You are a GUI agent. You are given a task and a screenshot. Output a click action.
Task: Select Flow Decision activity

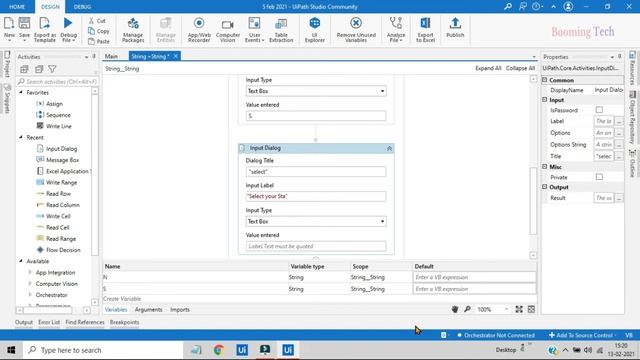58,250
